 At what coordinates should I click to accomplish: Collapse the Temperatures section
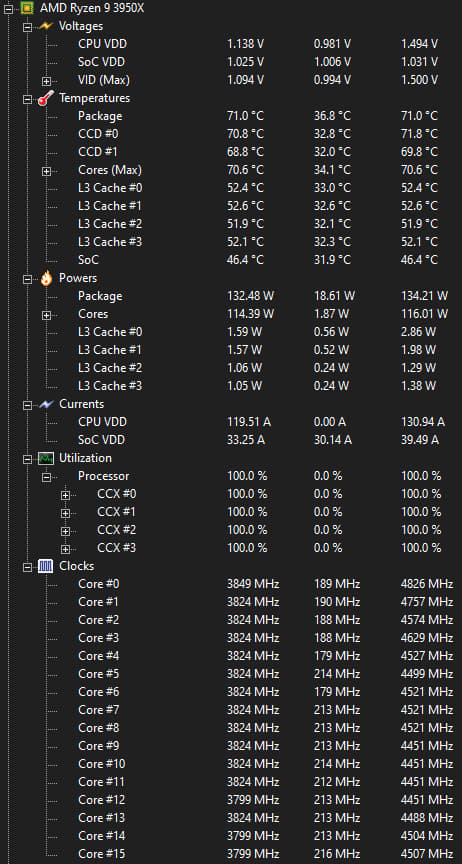pos(27,99)
